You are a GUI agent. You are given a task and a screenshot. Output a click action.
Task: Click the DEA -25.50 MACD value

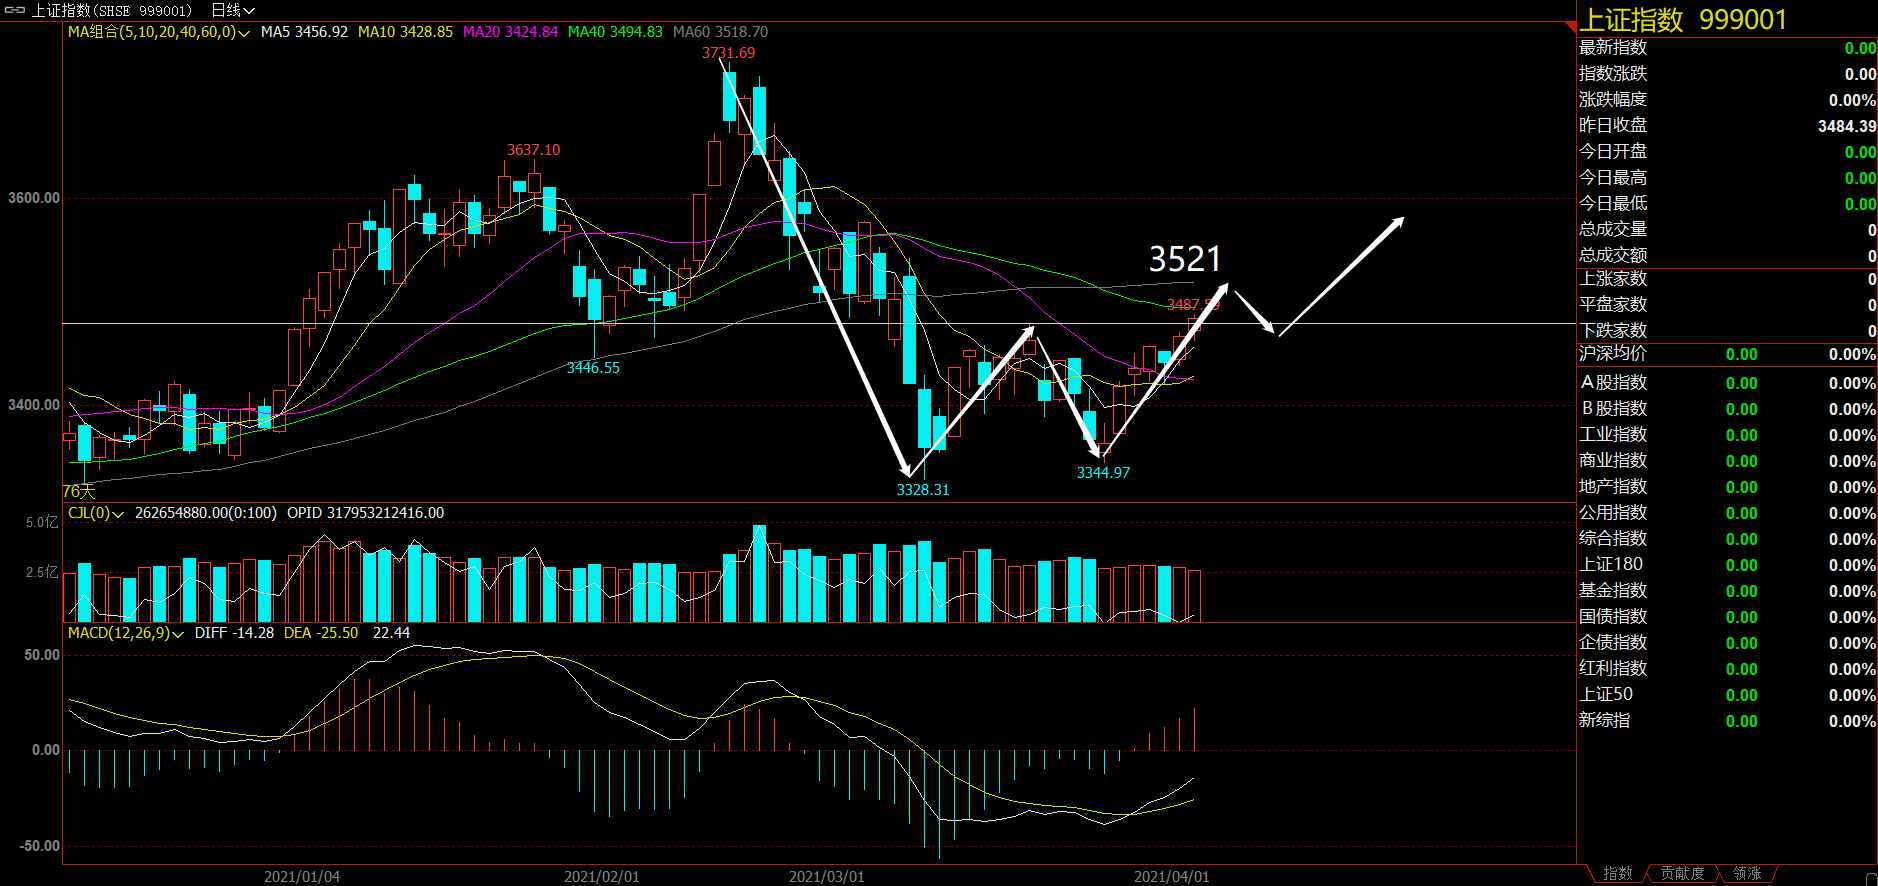(320, 633)
